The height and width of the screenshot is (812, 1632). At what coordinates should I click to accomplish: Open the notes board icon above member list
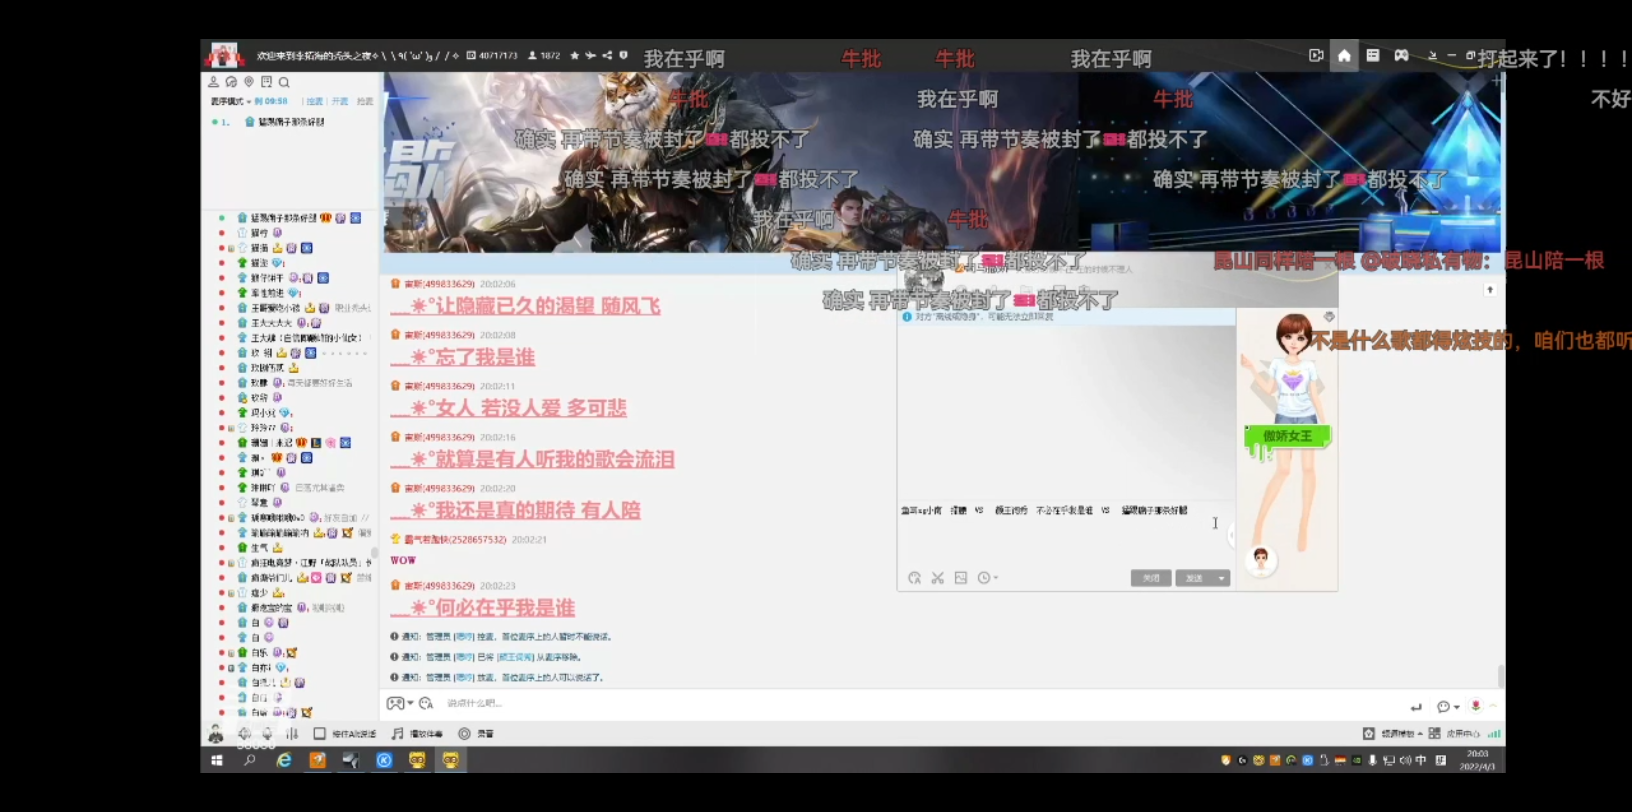tap(266, 82)
